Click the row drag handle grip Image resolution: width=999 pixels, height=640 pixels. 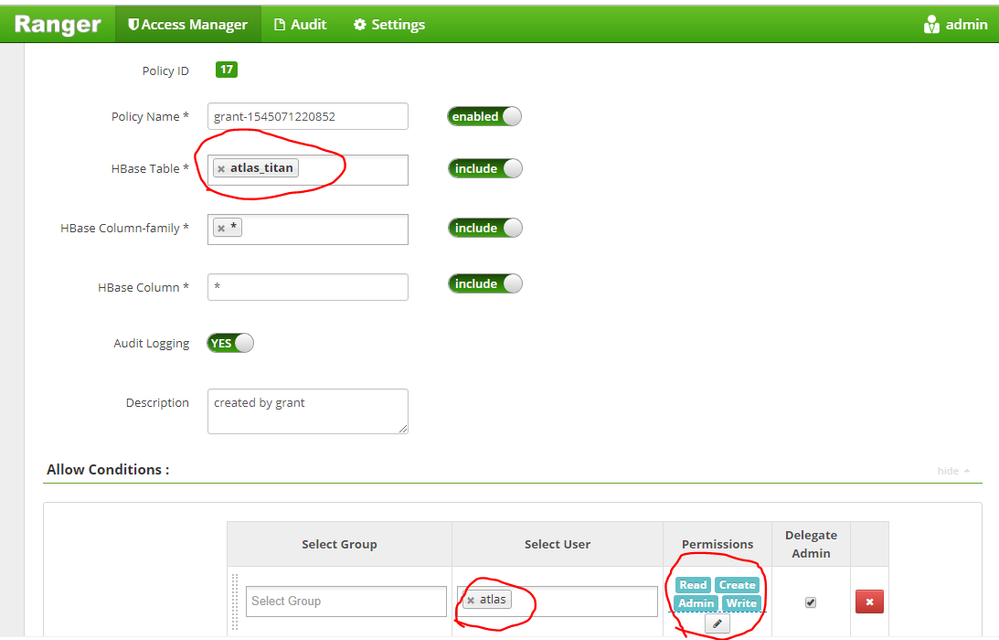tap(234, 602)
